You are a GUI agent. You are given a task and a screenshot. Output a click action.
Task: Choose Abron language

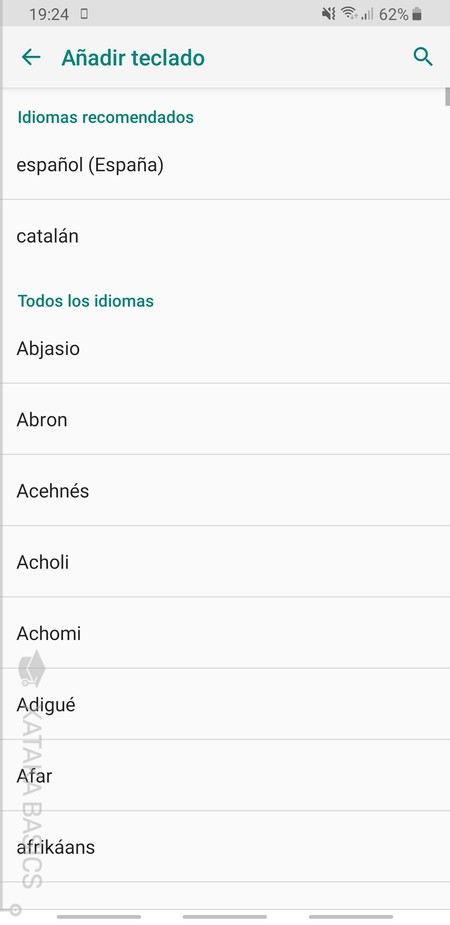225,419
